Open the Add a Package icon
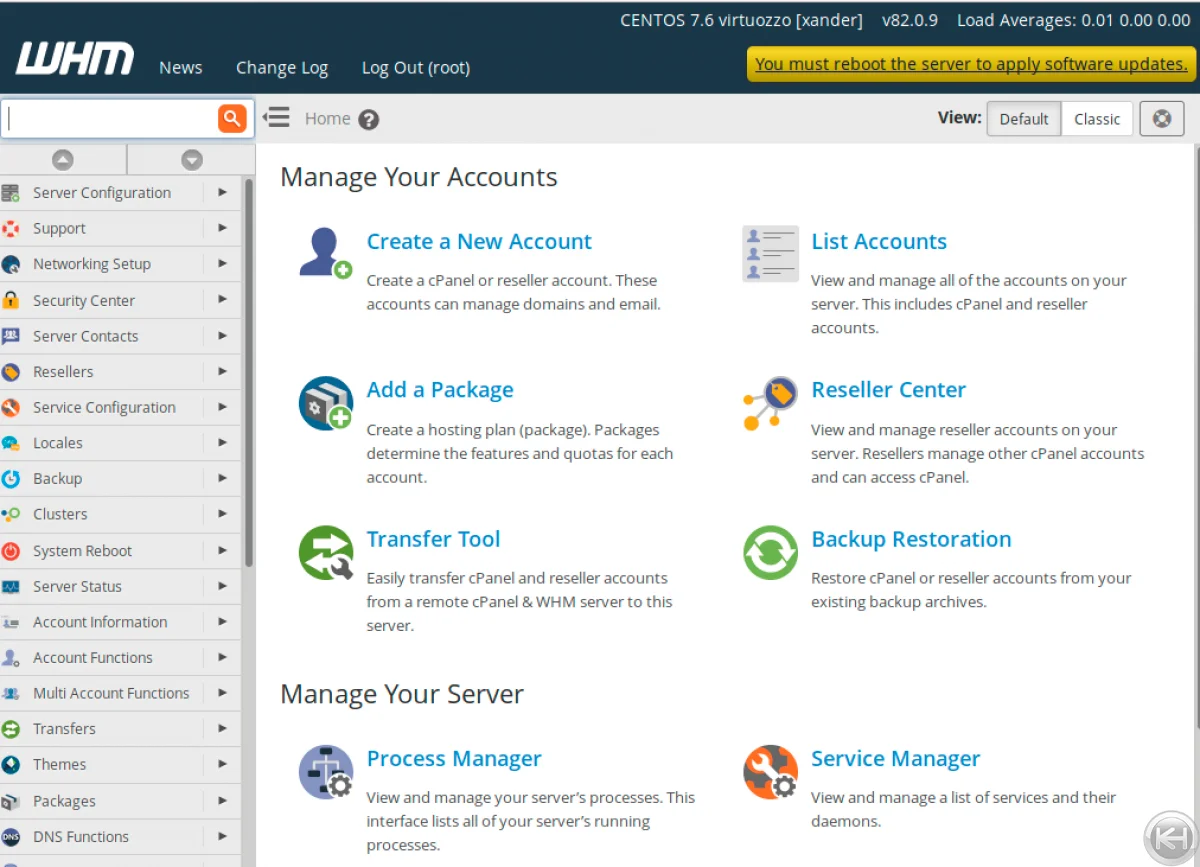 click(325, 403)
